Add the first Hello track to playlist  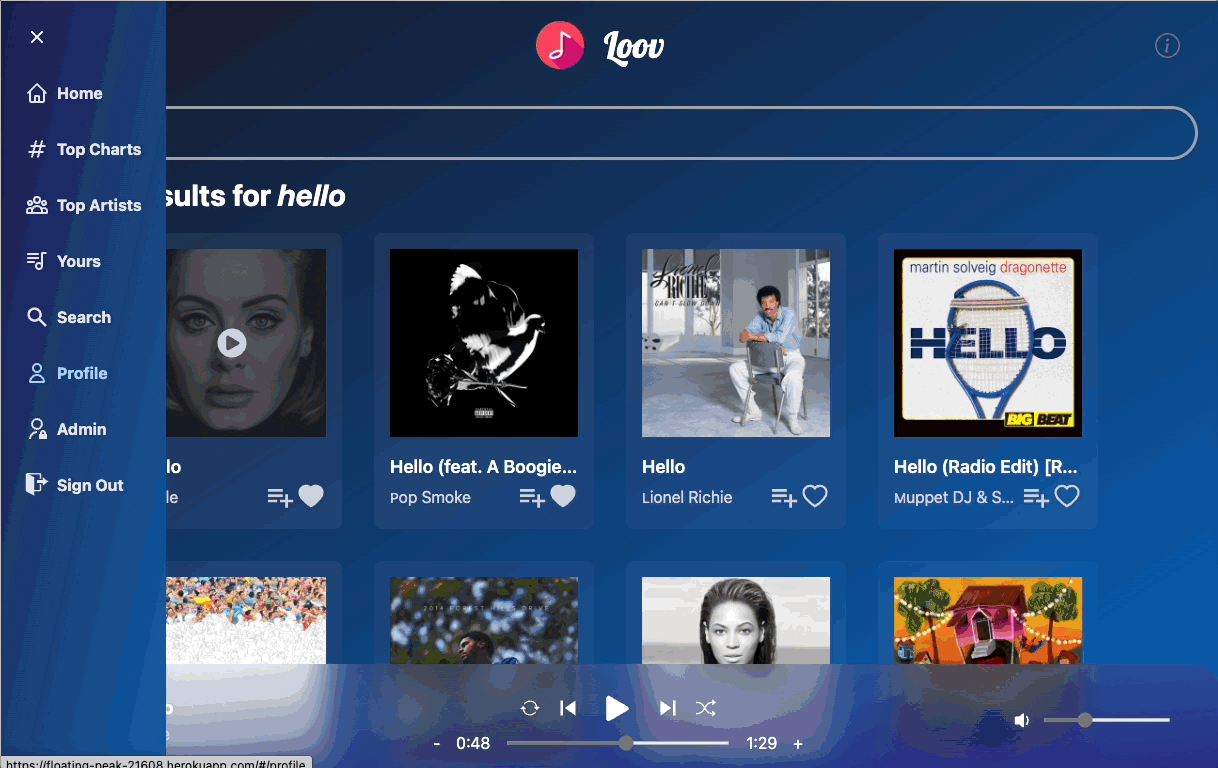[280, 497]
